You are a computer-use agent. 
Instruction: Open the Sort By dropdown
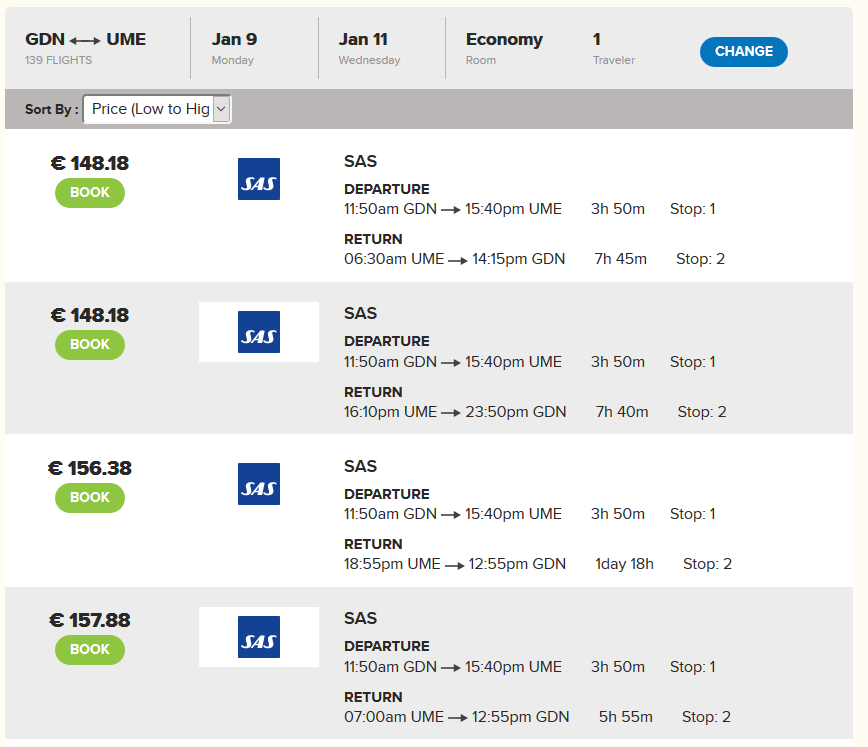(157, 109)
